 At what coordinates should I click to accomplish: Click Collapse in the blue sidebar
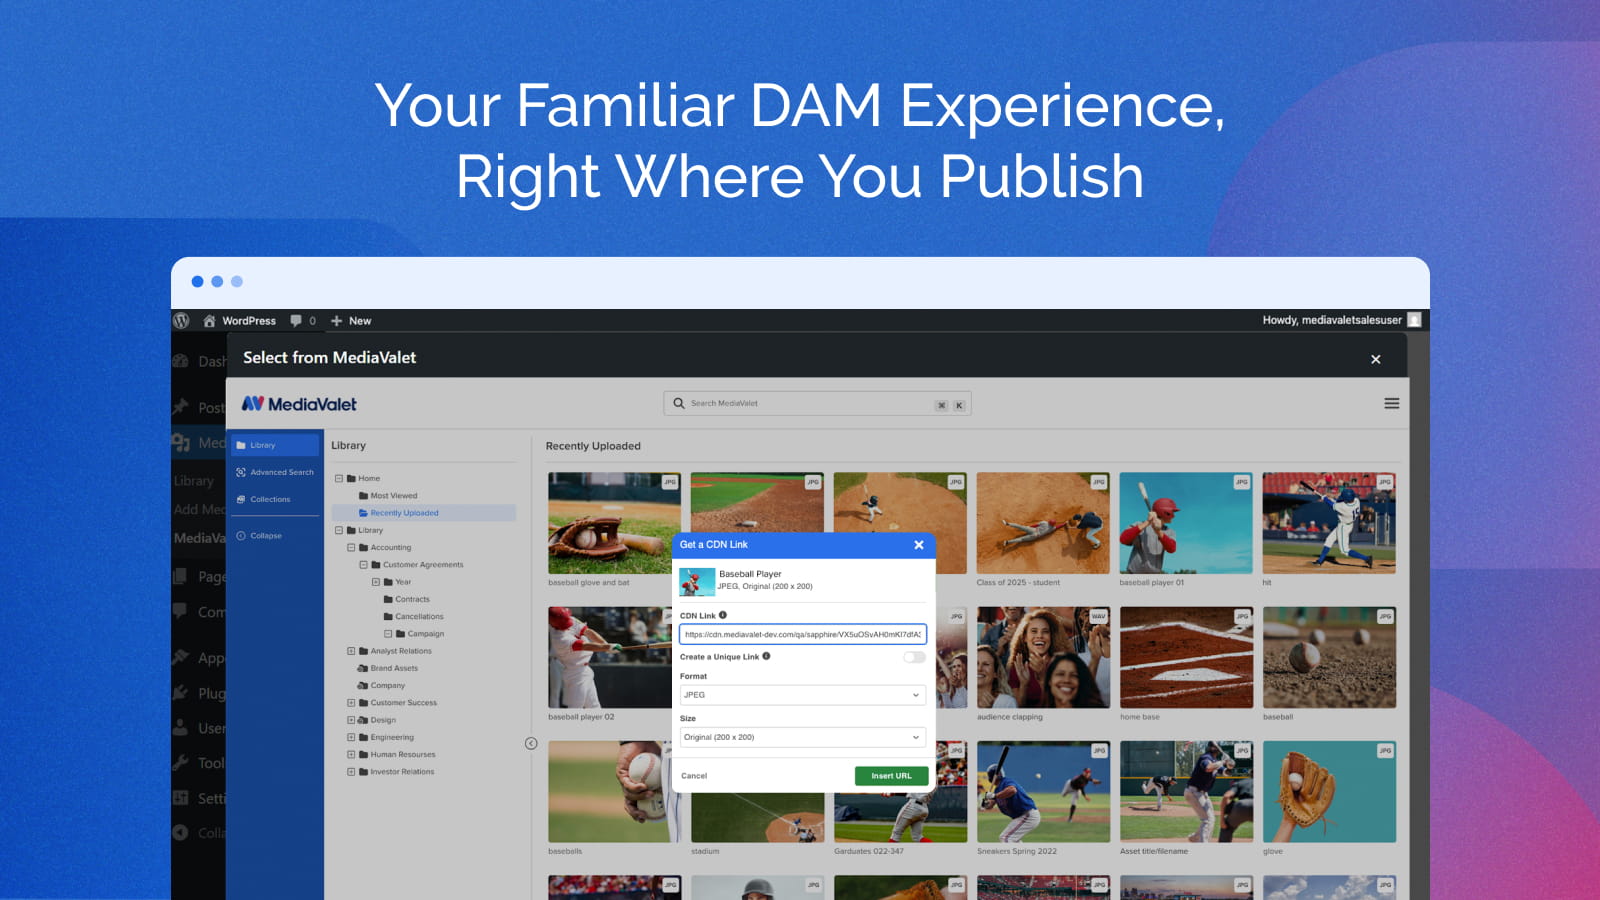coord(260,536)
